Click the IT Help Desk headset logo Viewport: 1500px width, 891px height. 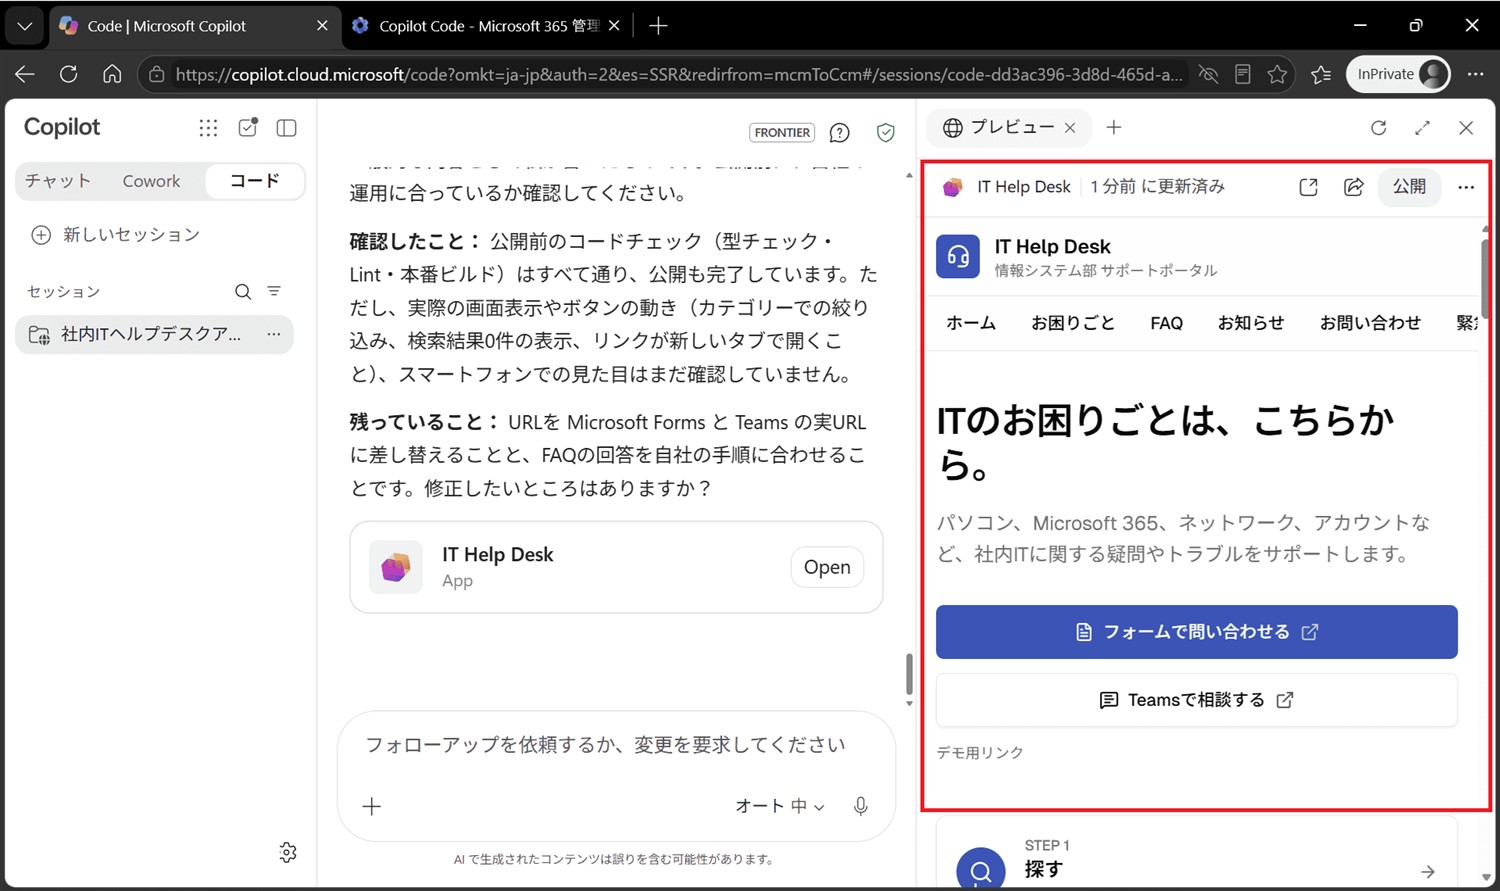point(958,256)
